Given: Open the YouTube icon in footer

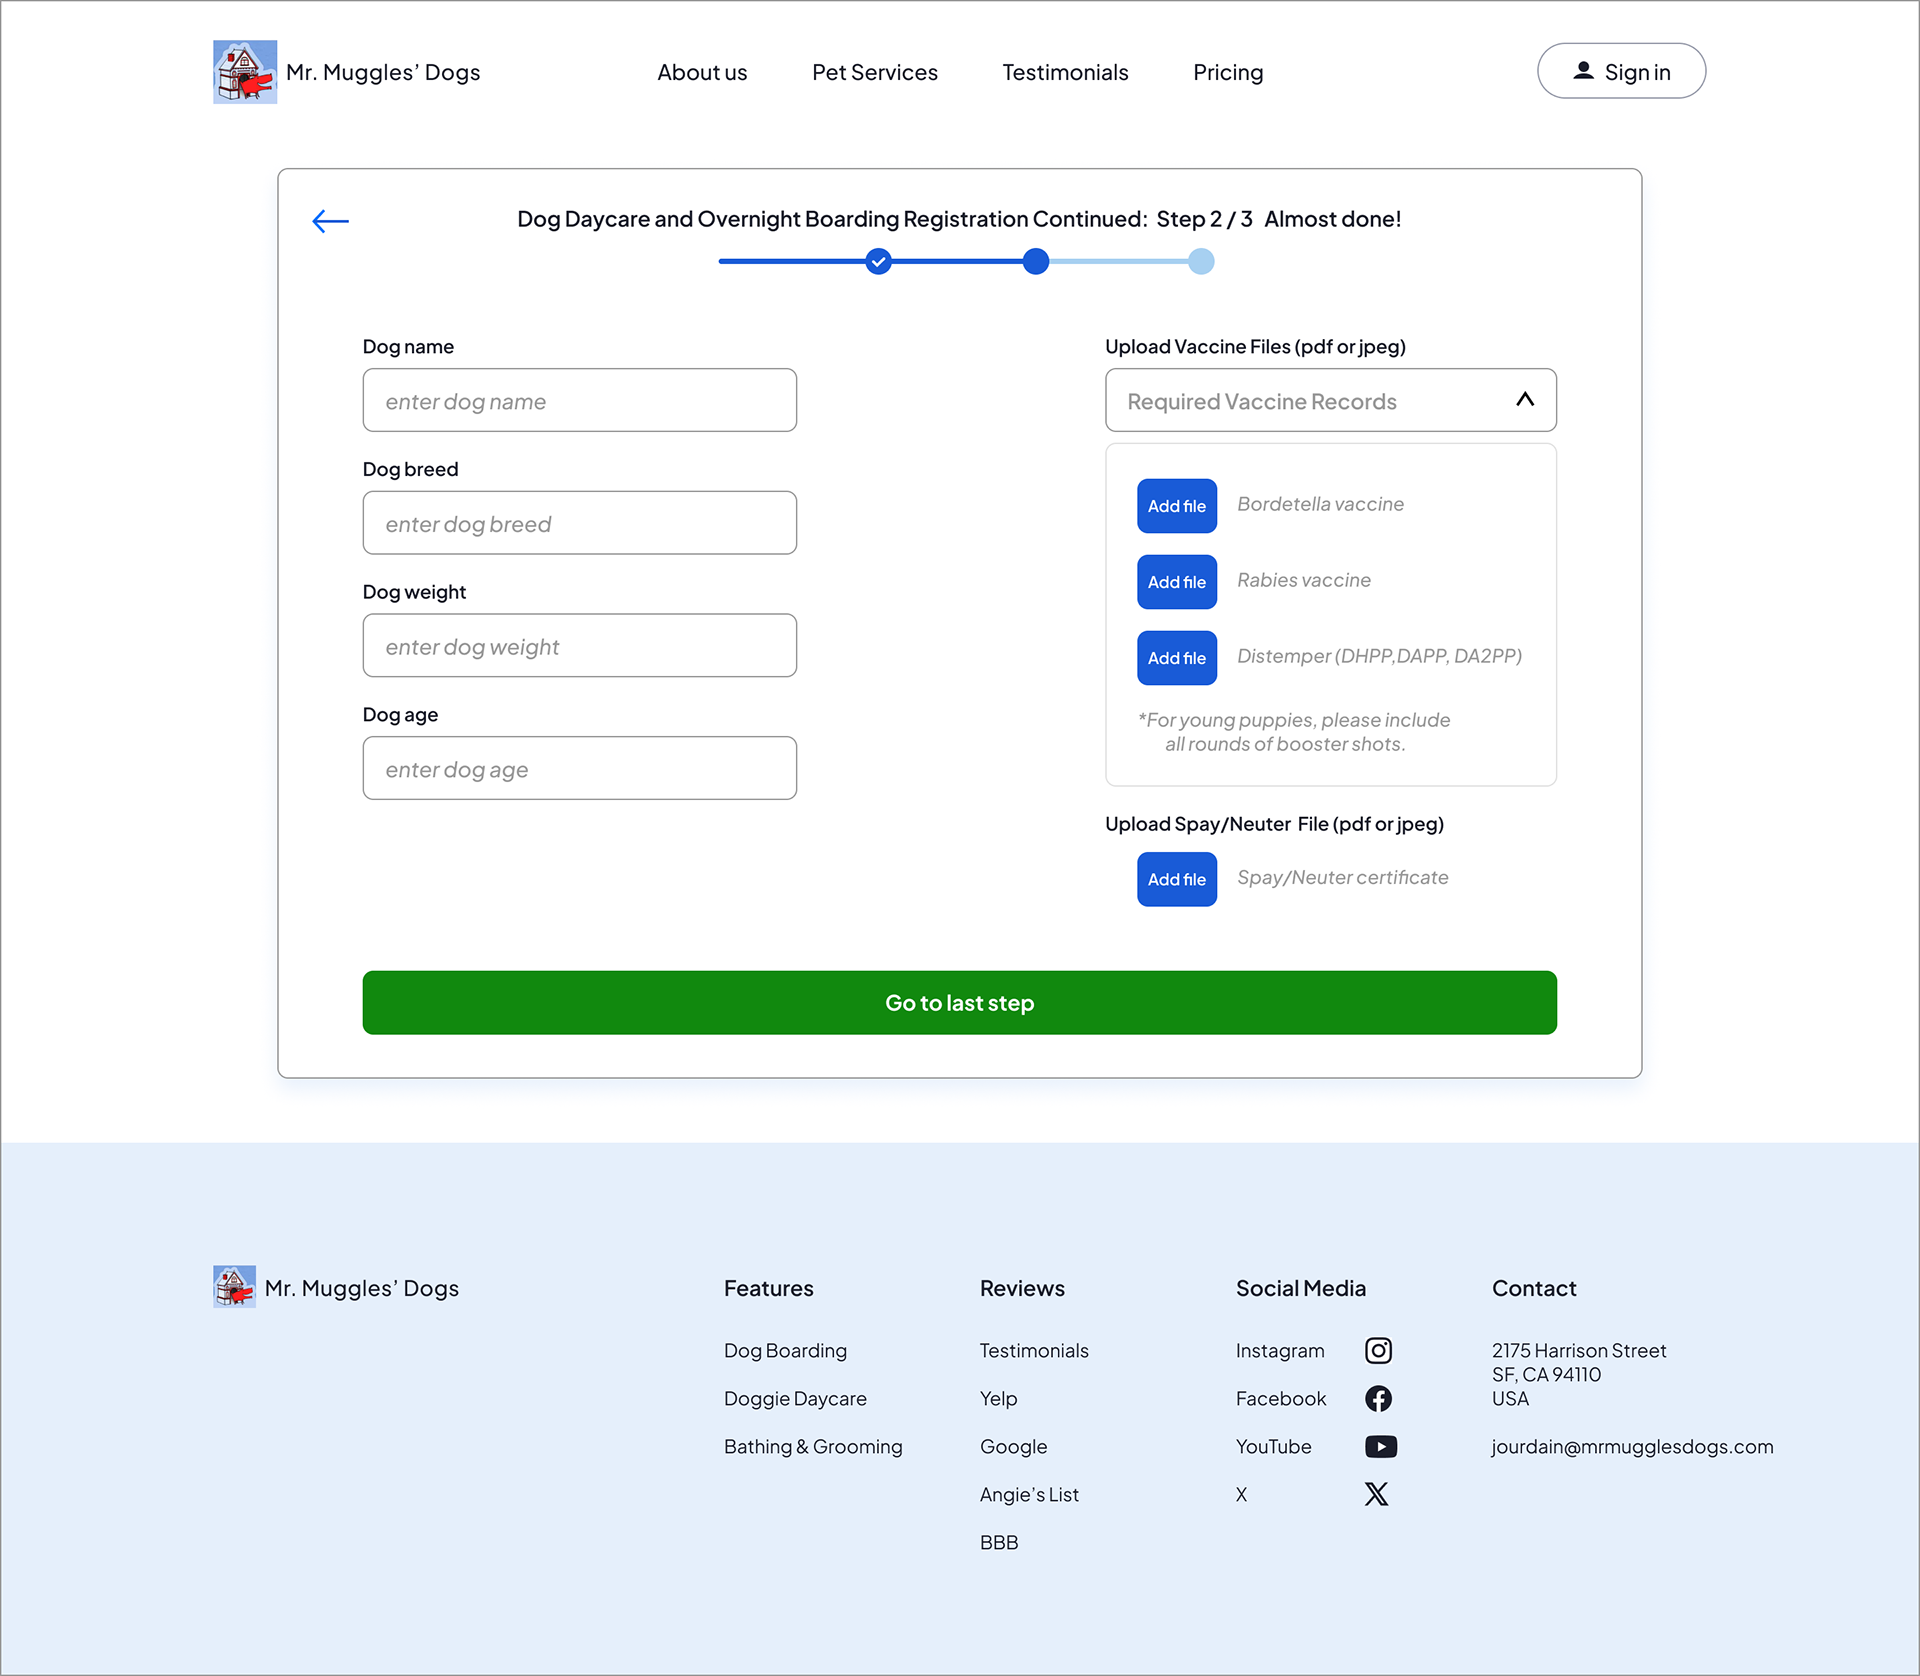Looking at the screenshot, I should (x=1380, y=1446).
